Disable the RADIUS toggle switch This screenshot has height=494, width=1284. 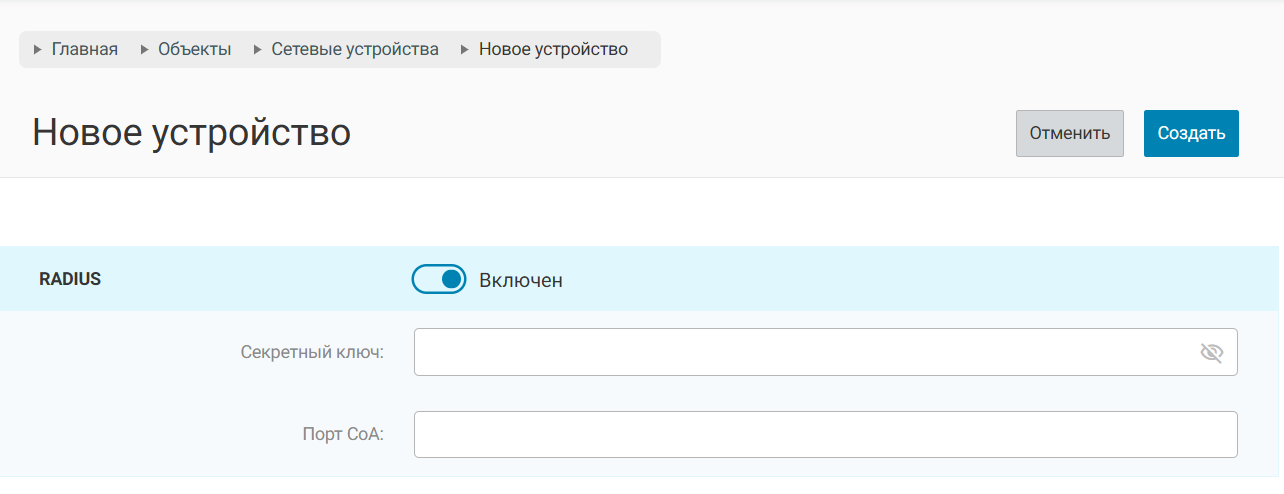pos(439,280)
